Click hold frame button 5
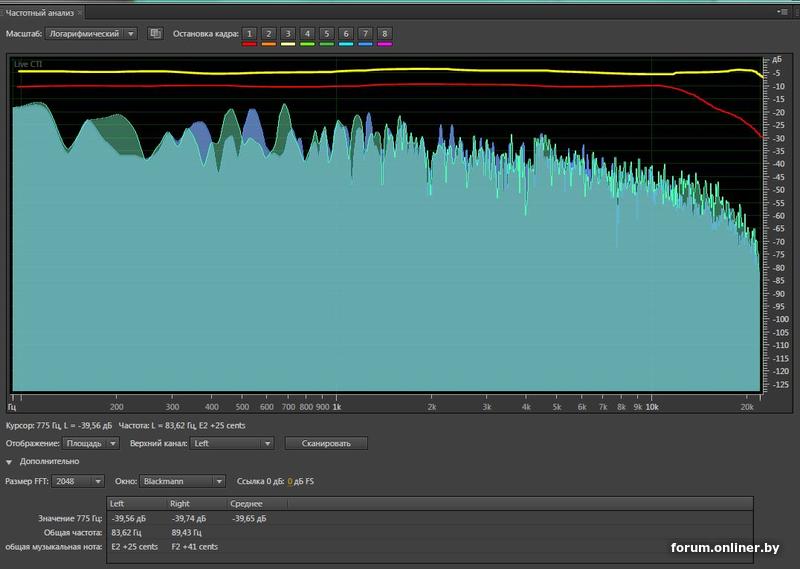Screen dimensions: 800x569 click(x=326, y=34)
